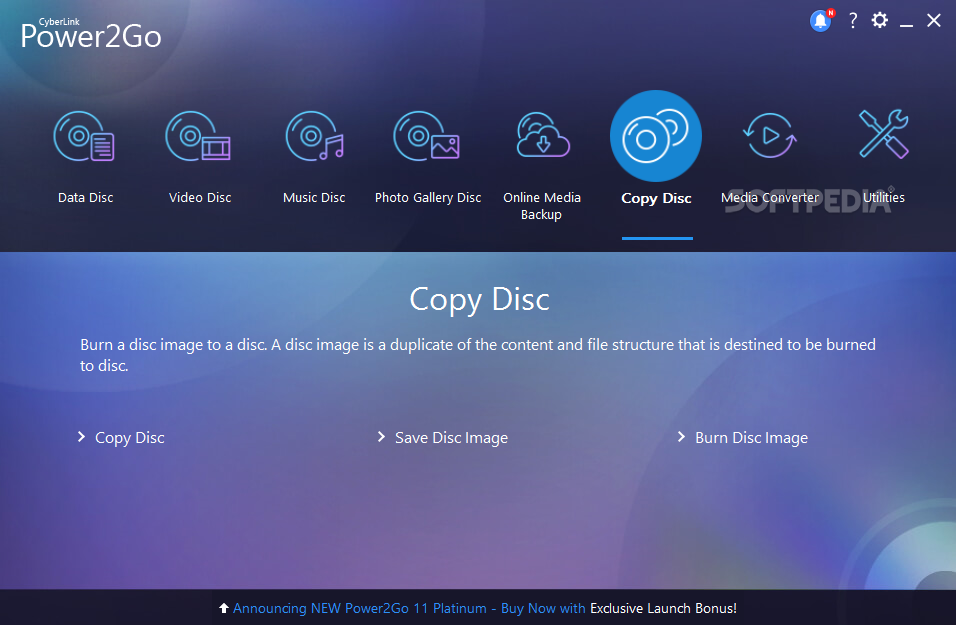956x625 pixels.
Task: Click the Online Media Backup label
Action: [x=541, y=206]
